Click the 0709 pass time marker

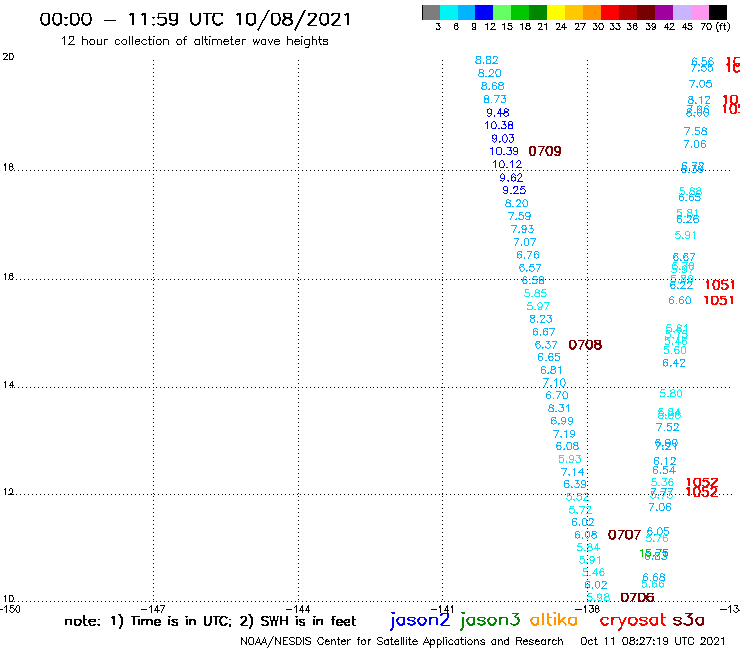545,151
